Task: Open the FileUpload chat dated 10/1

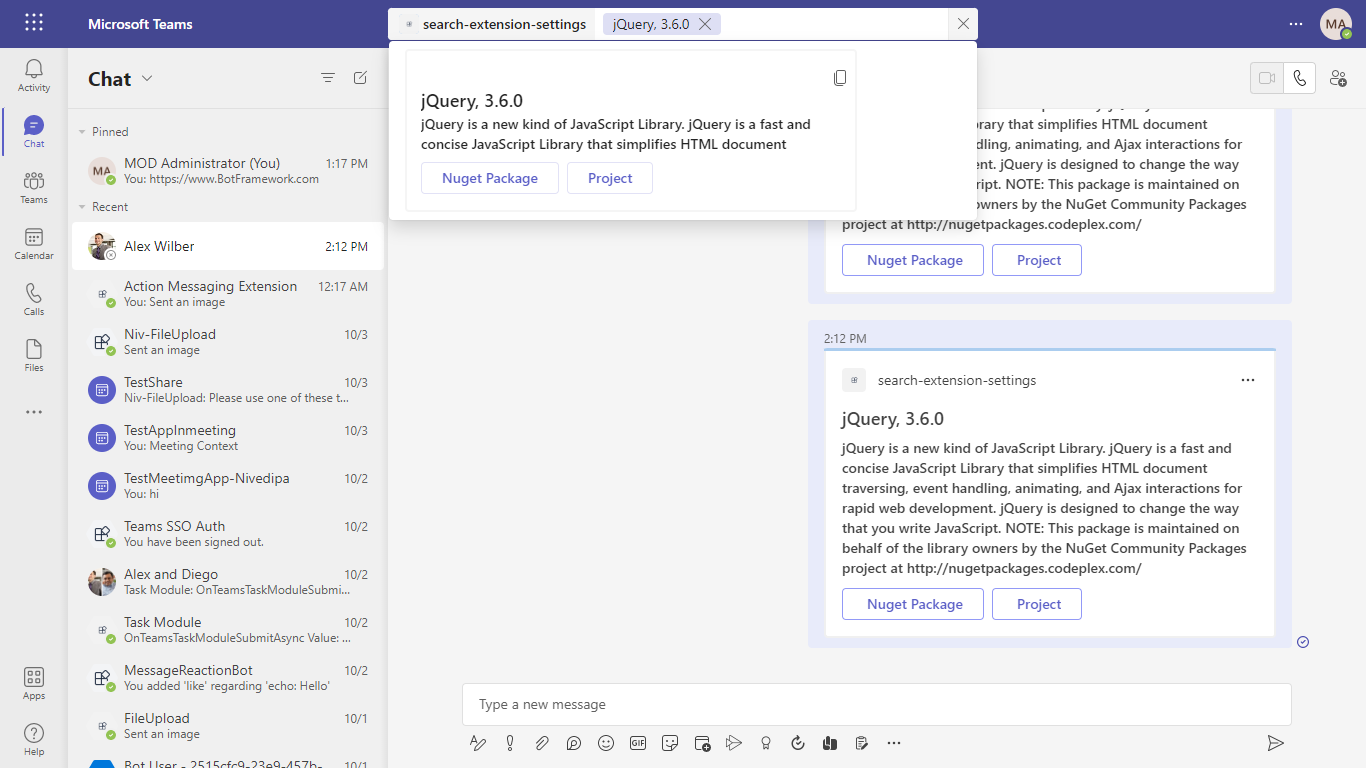Action: click(228, 726)
